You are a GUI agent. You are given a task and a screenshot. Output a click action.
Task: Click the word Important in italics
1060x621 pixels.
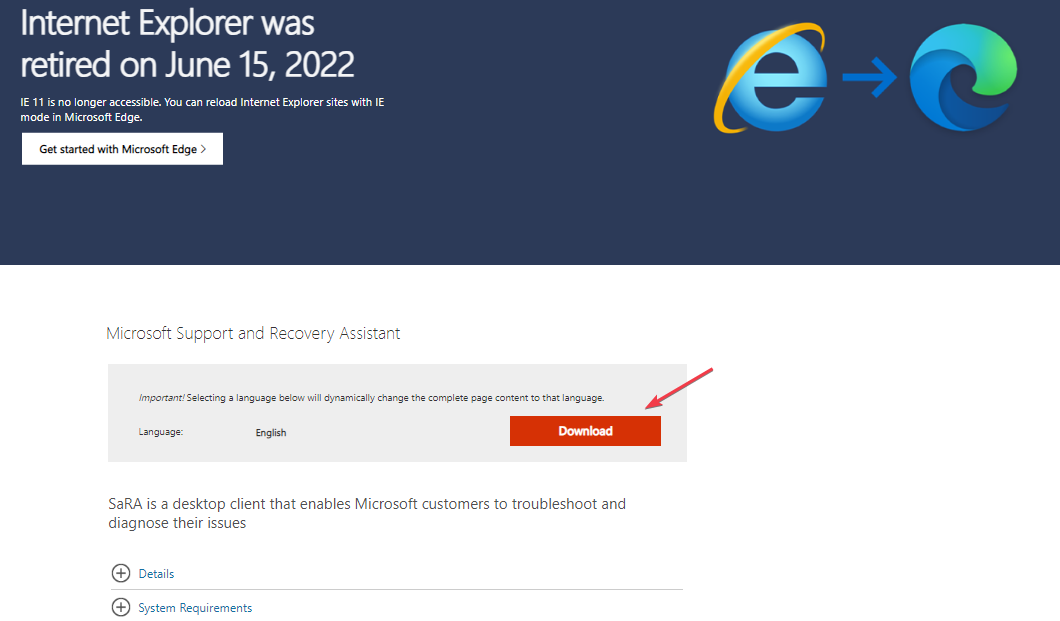point(158,398)
